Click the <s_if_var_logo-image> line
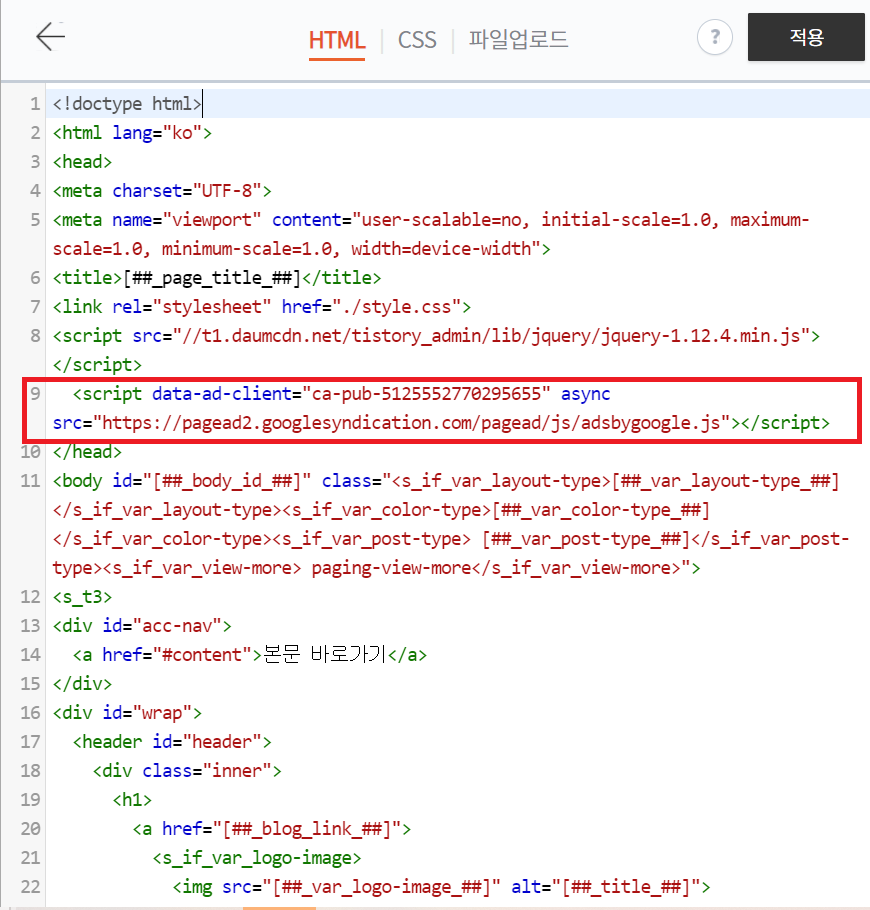The width and height of the screenshot is (870, 910). (257, 858)
